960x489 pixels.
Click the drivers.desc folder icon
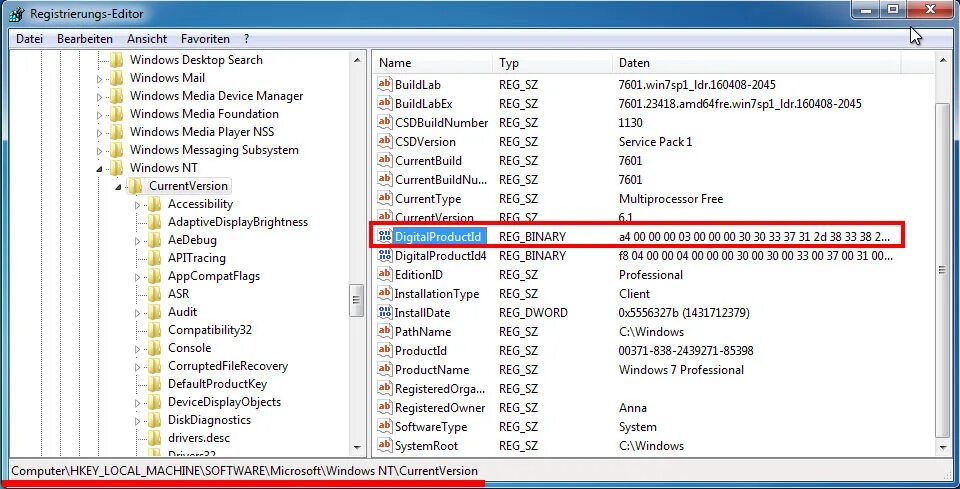154,438
